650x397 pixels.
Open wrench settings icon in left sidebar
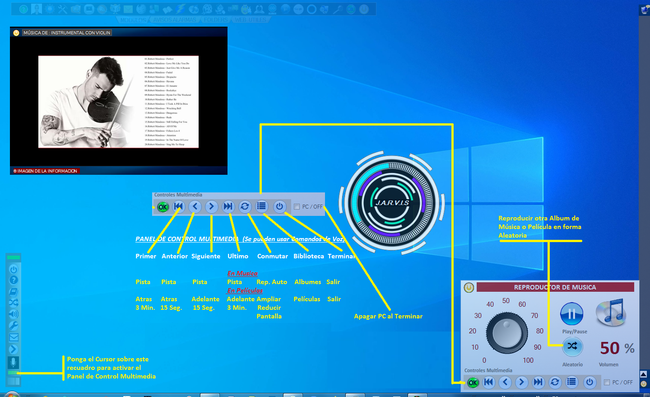pyautogui.click(x=13, y=326)
